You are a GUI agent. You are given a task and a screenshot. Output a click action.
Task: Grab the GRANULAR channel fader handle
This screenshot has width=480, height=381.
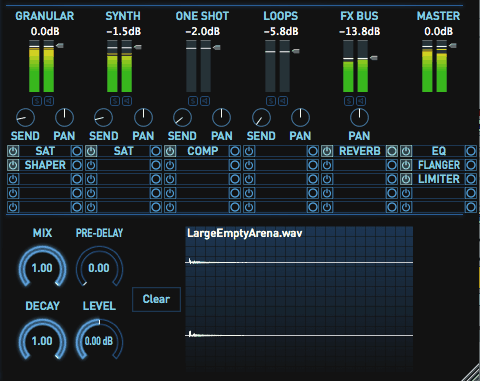click(60, 46)
